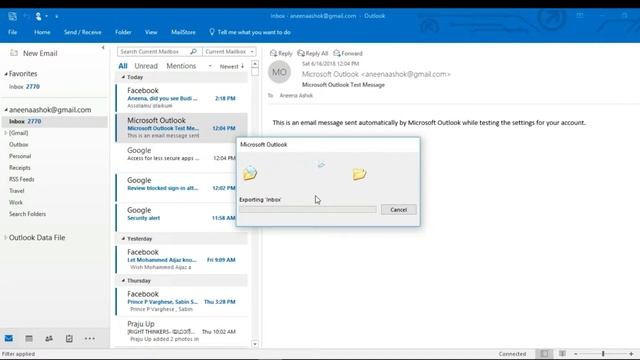Click the Undo quick access icon
The width and height of the screenshot is (640, 360).
[26, 16]
